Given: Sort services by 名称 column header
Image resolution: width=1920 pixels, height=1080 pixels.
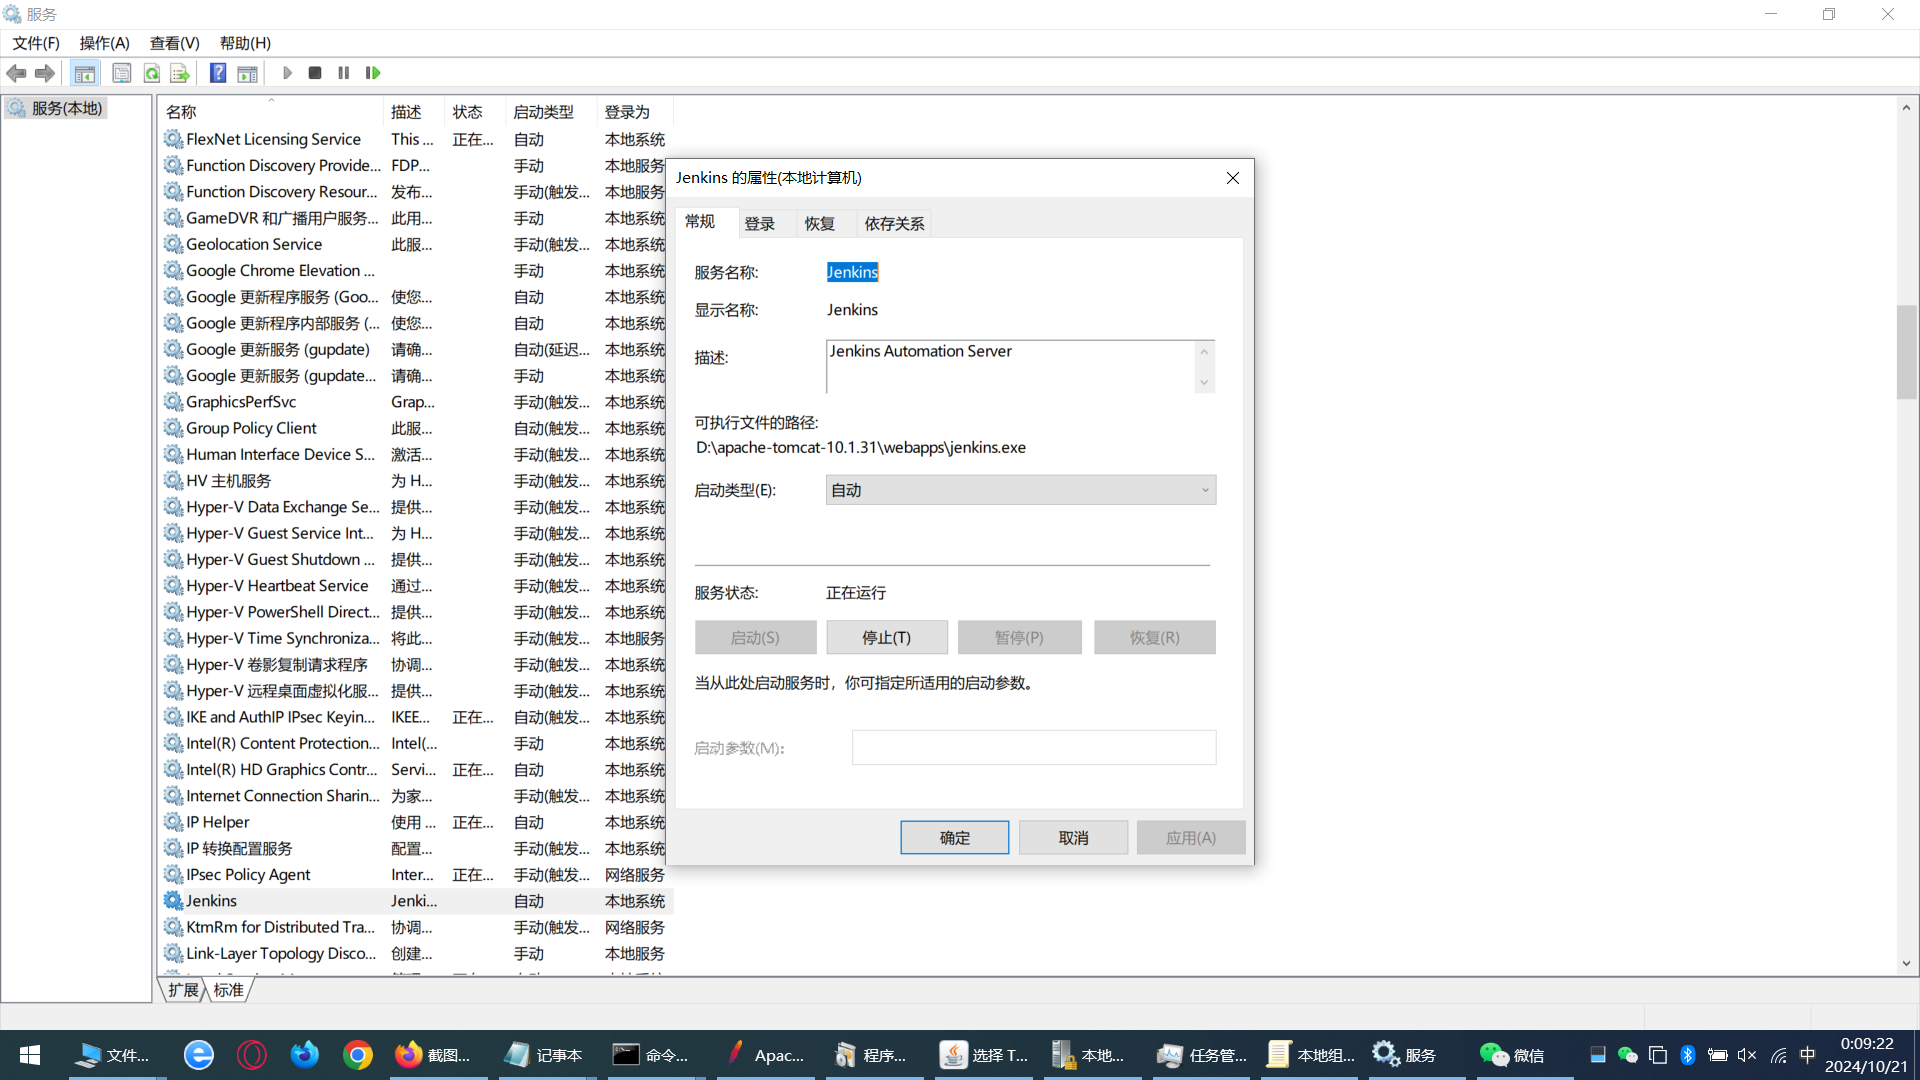Looking at the screenshot, I should point(270,112).
